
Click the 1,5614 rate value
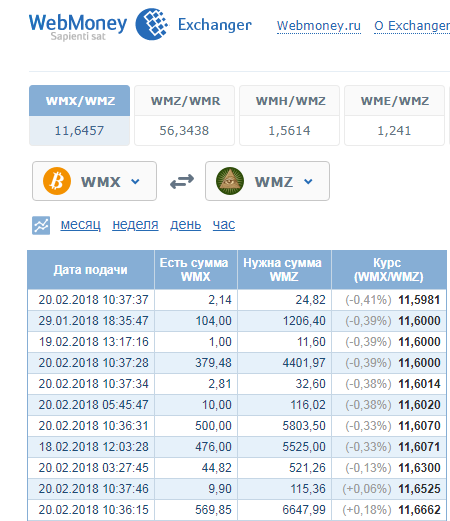click(289, 130)
